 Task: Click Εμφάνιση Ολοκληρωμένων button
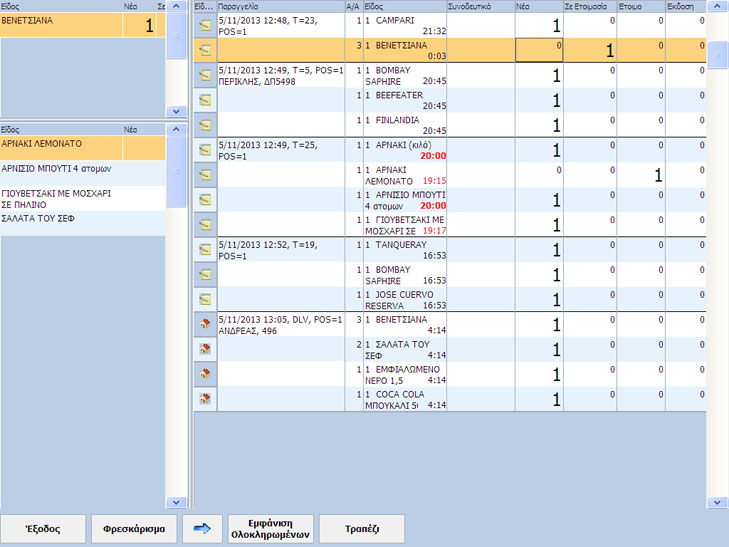click(270, 528)
